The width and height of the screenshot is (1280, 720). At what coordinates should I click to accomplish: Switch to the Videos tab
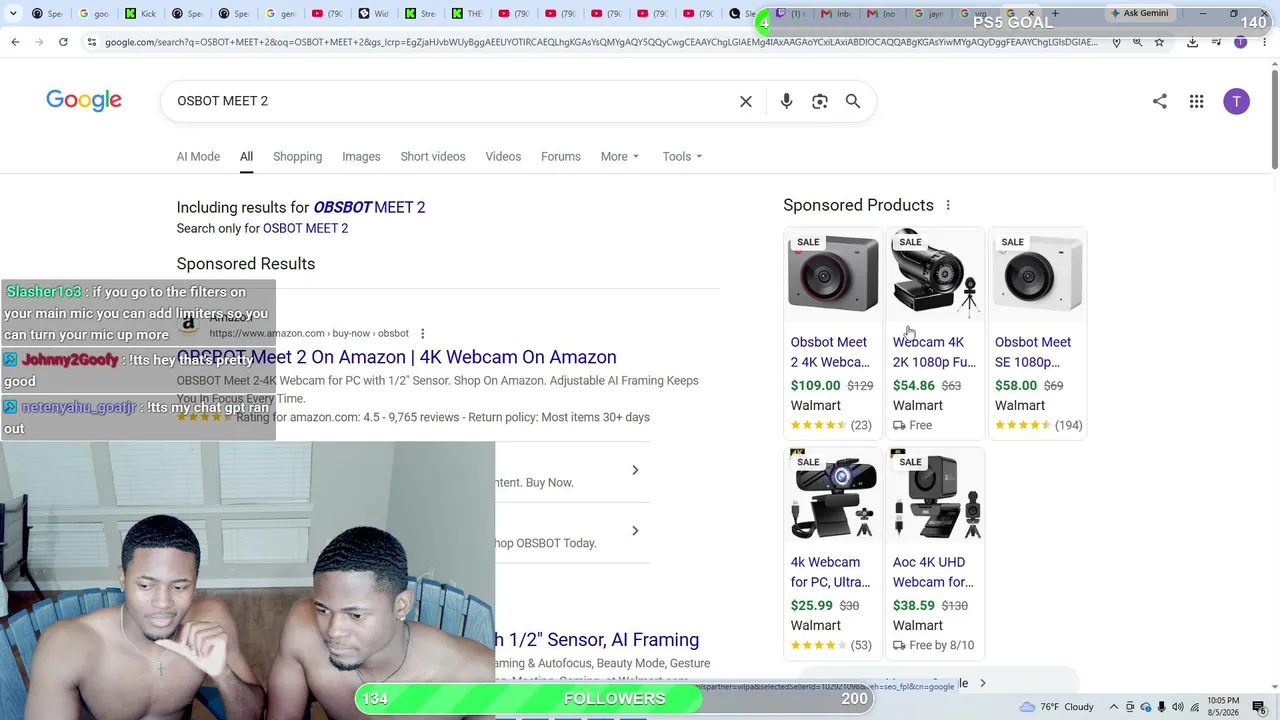[x=503, y=156]
